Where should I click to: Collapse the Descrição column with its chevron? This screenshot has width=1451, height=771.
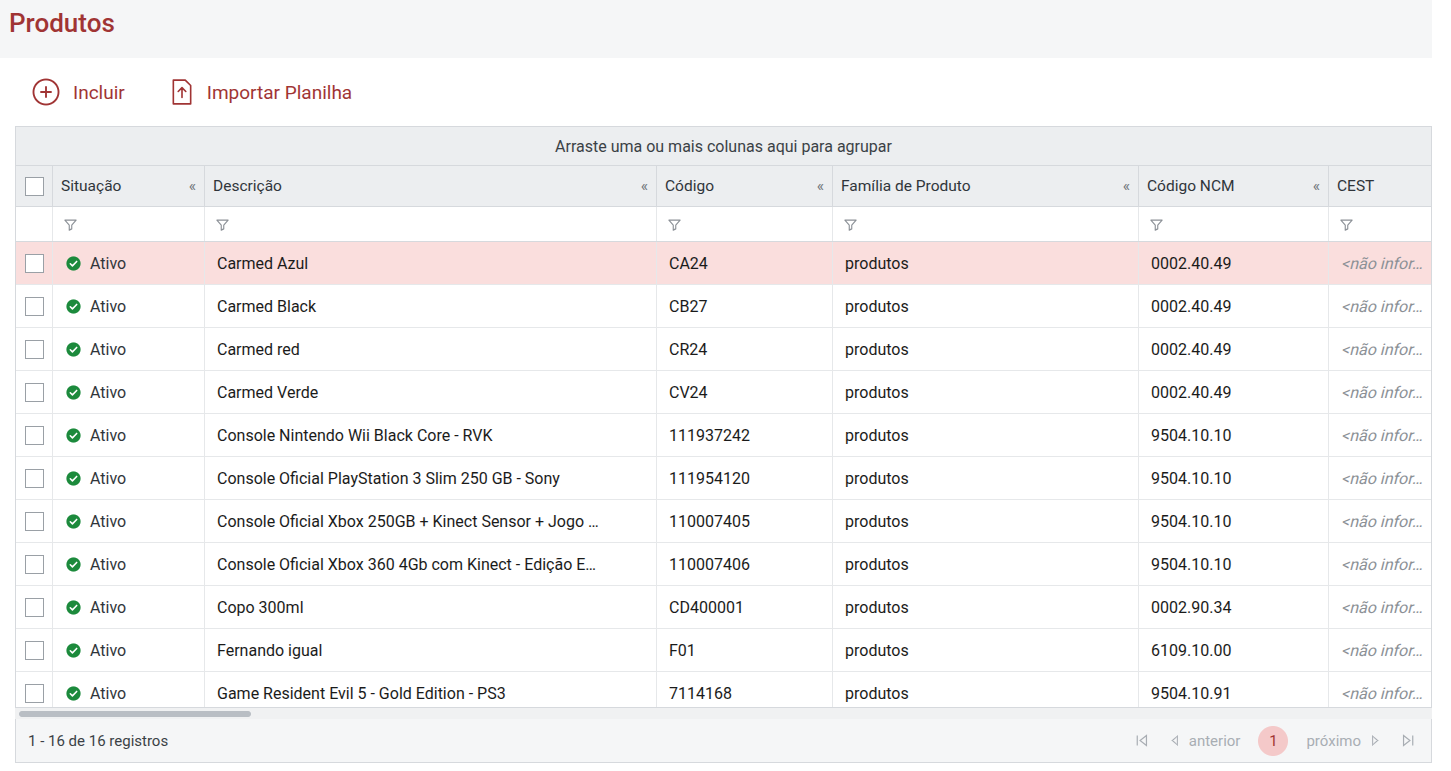pyautogui.click(x=645, y=187)
